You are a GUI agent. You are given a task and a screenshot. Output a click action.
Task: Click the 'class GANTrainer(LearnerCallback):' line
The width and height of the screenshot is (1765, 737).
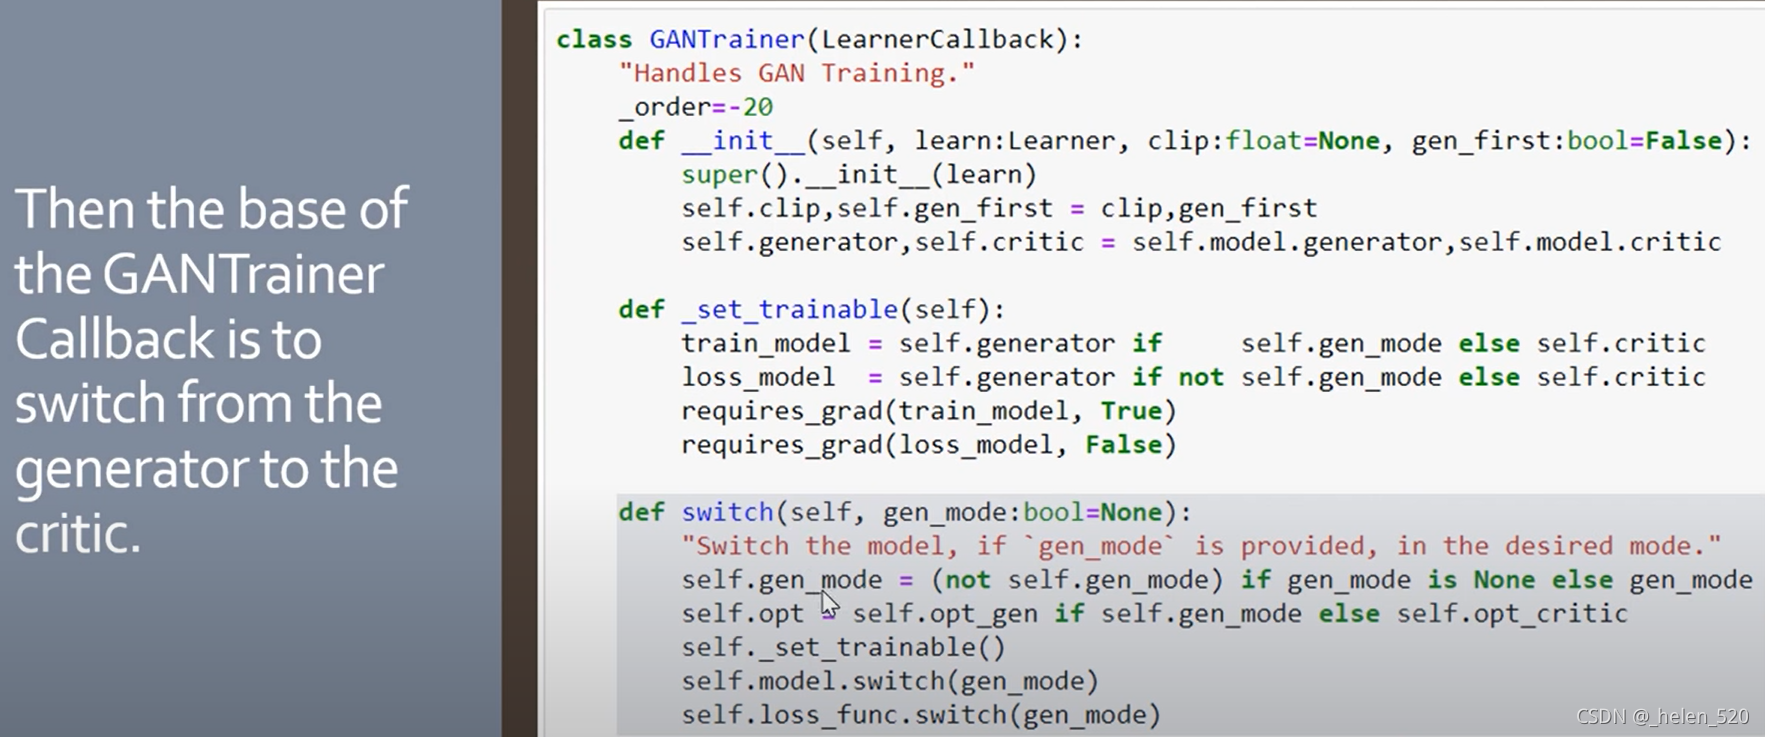819,40
